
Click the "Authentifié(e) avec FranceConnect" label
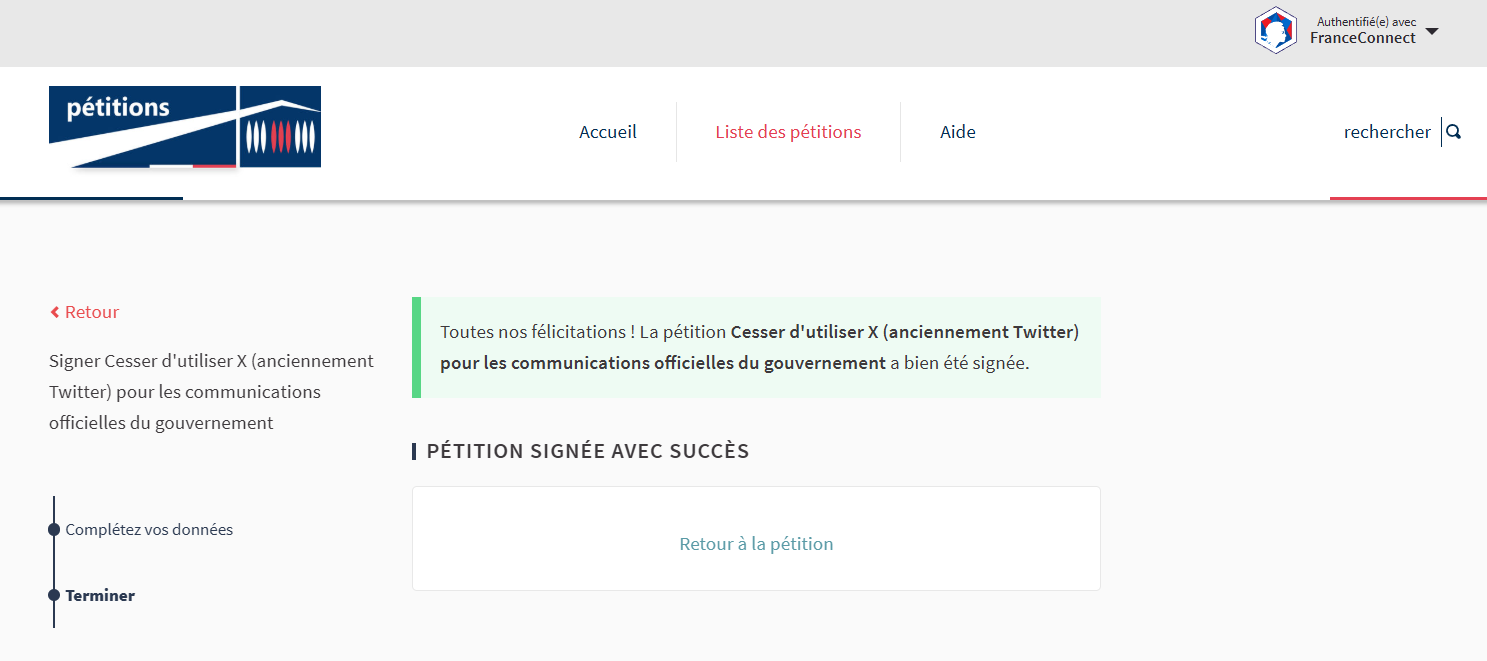[x=1363, y=30]
